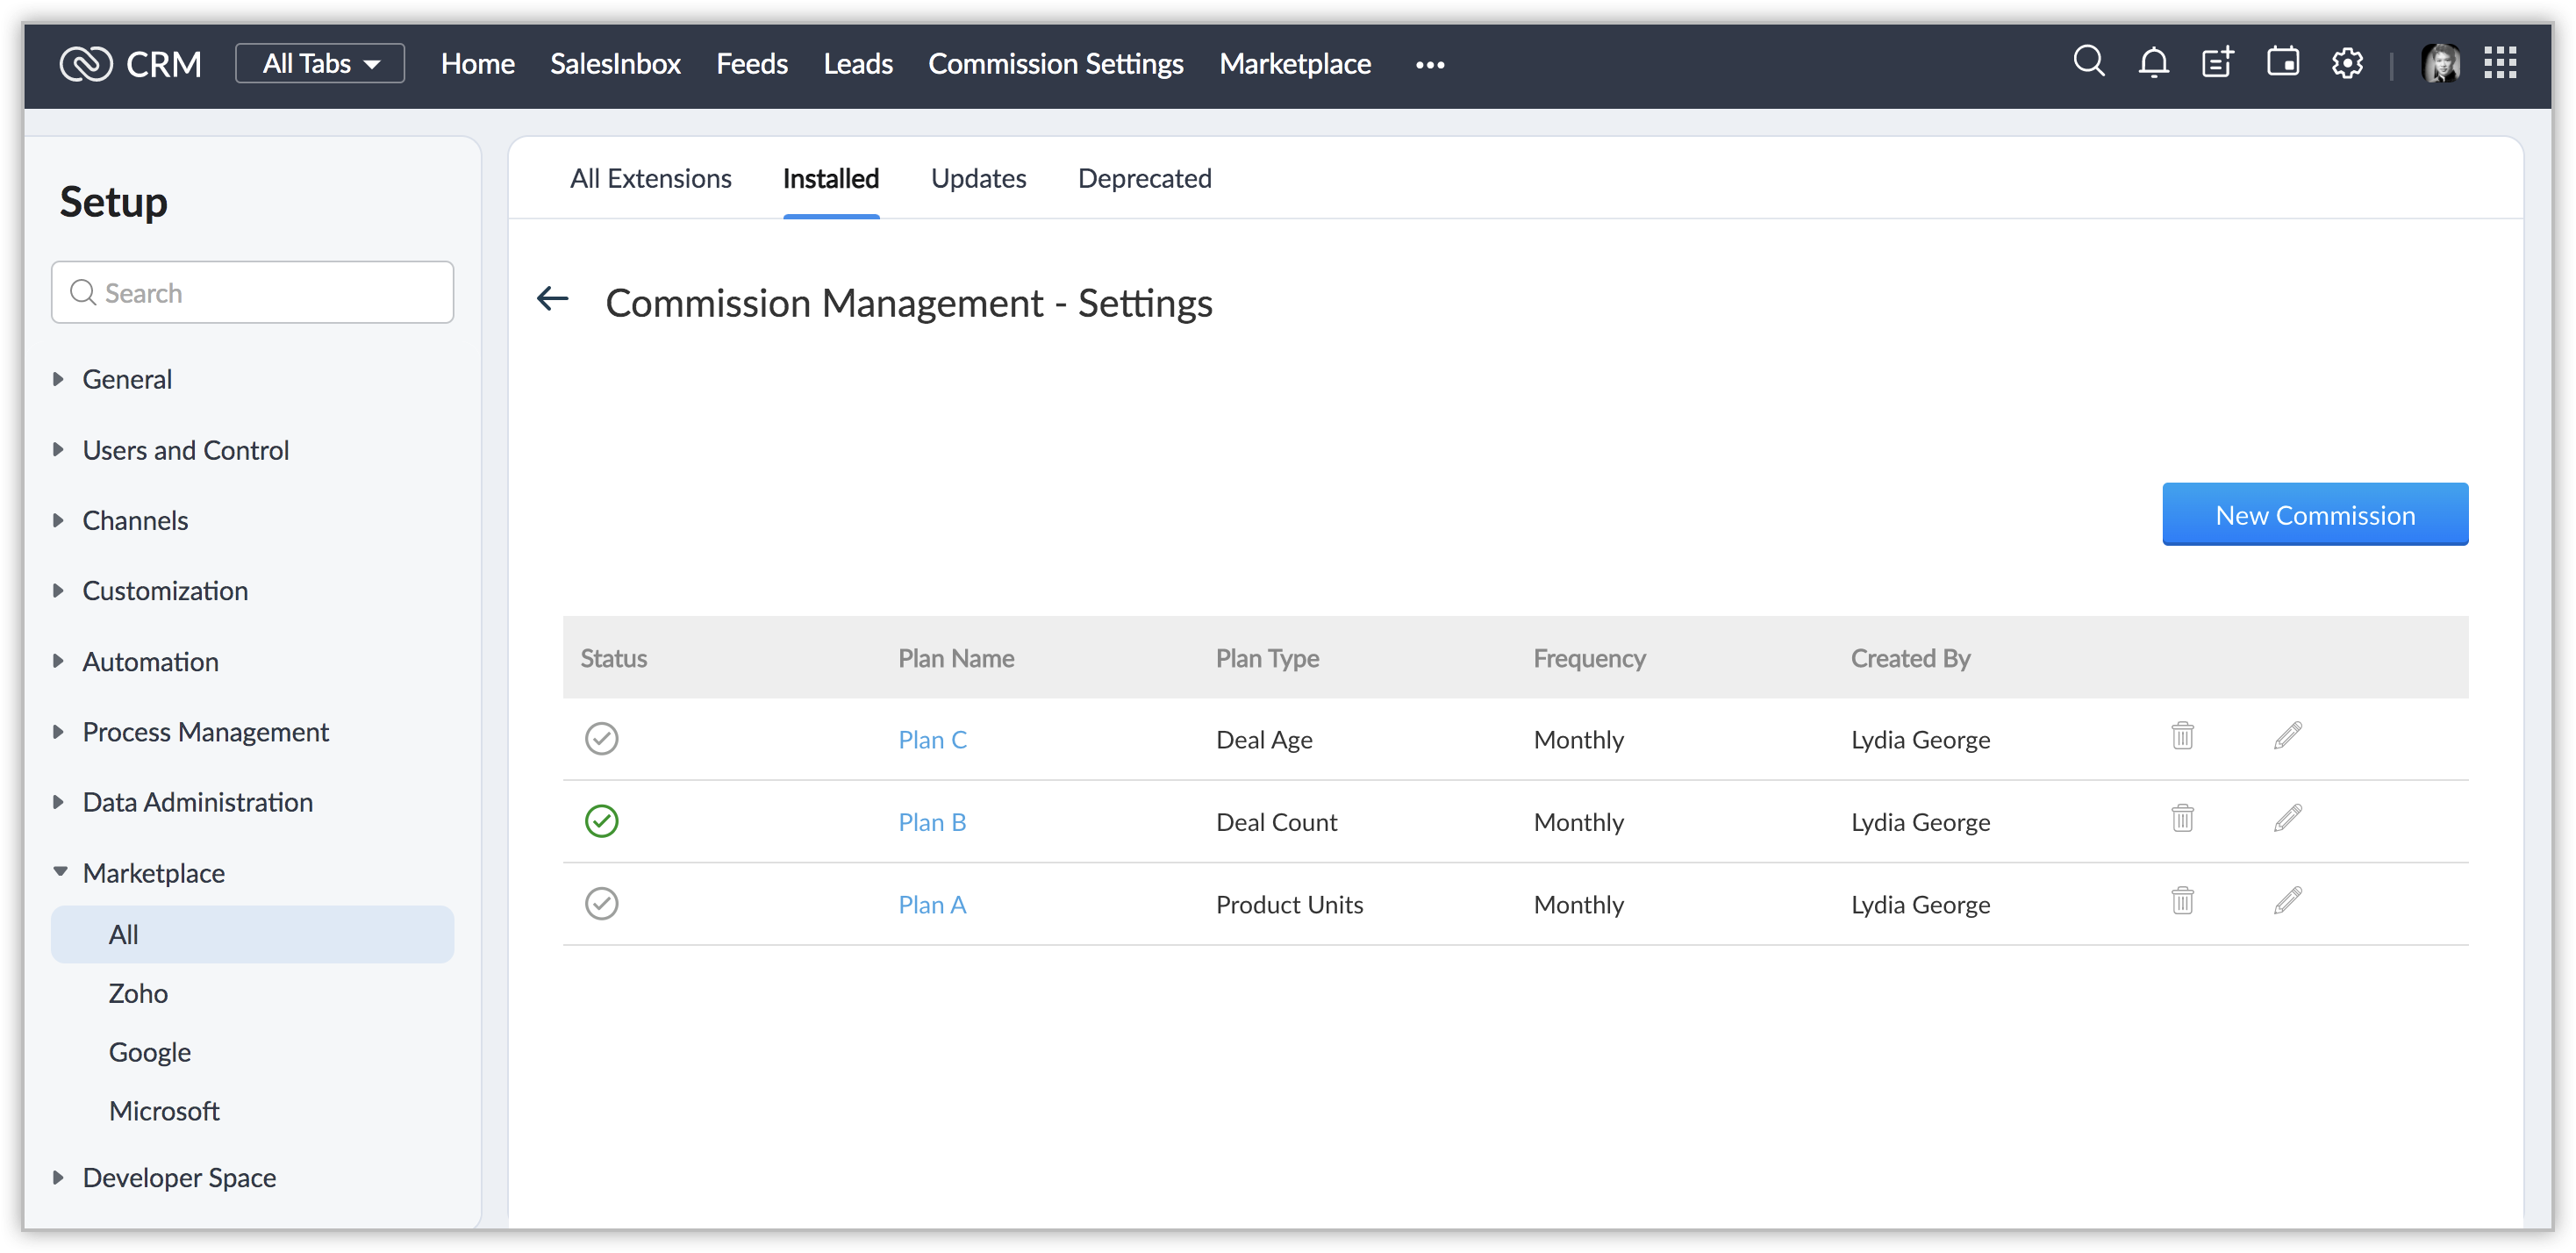Screen dimensions: 2576x1253
Task: Toggle Plan C status checkmark
Action: point(601,738)
